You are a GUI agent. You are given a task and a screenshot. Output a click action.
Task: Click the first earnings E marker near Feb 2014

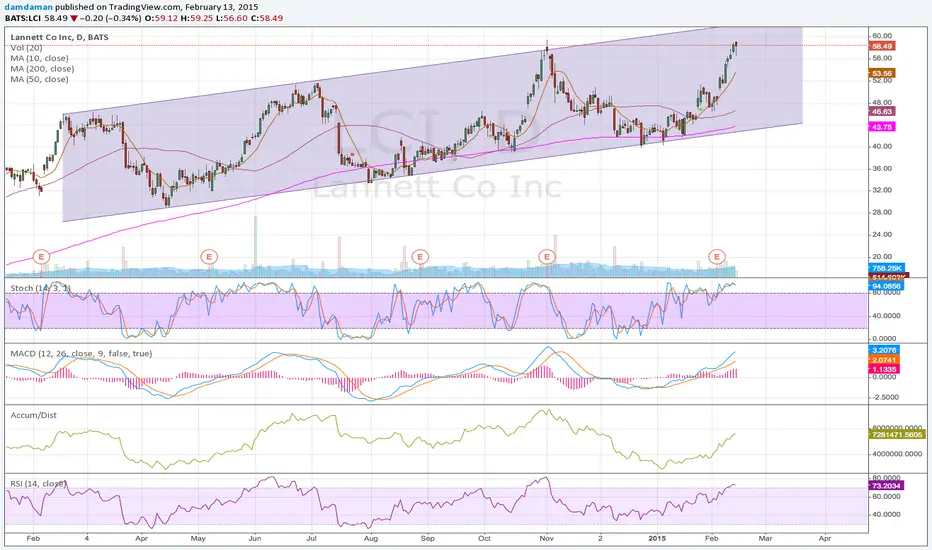(x=41, y=257)
